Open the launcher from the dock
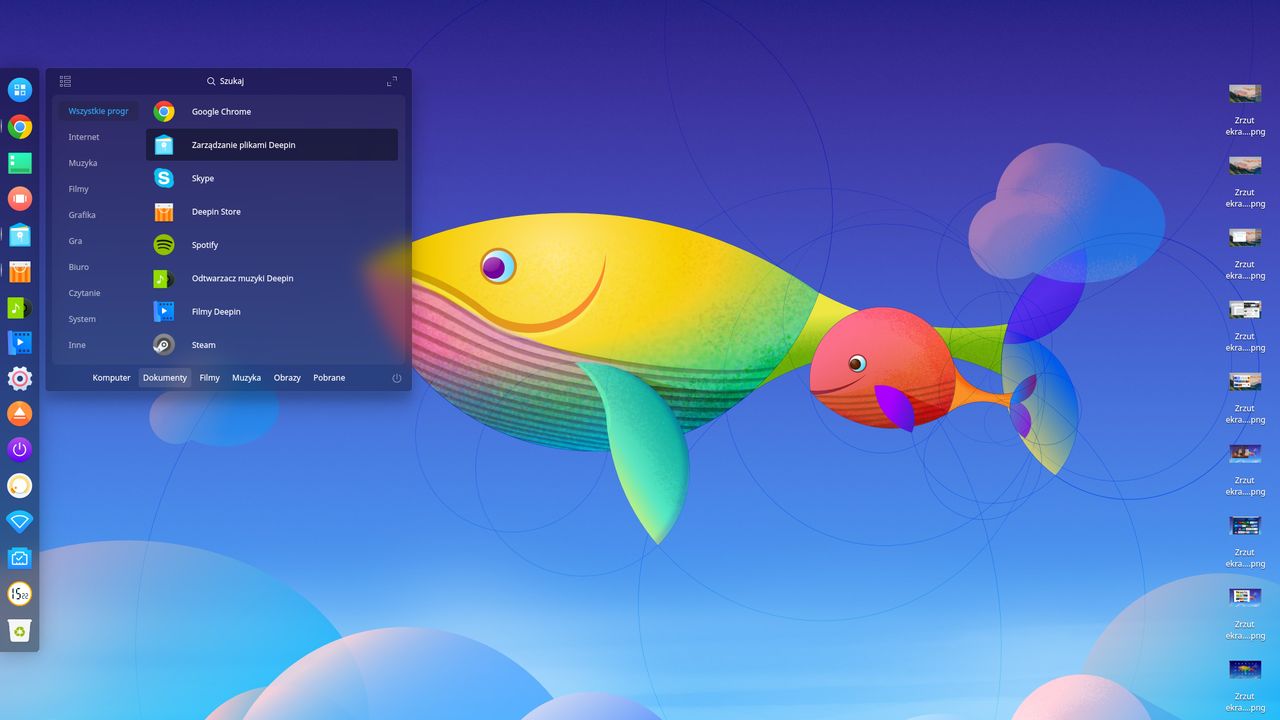Image resolution: width=1280 pixels, height=720 pixels. pyautogui.click(x=20, y=90)
